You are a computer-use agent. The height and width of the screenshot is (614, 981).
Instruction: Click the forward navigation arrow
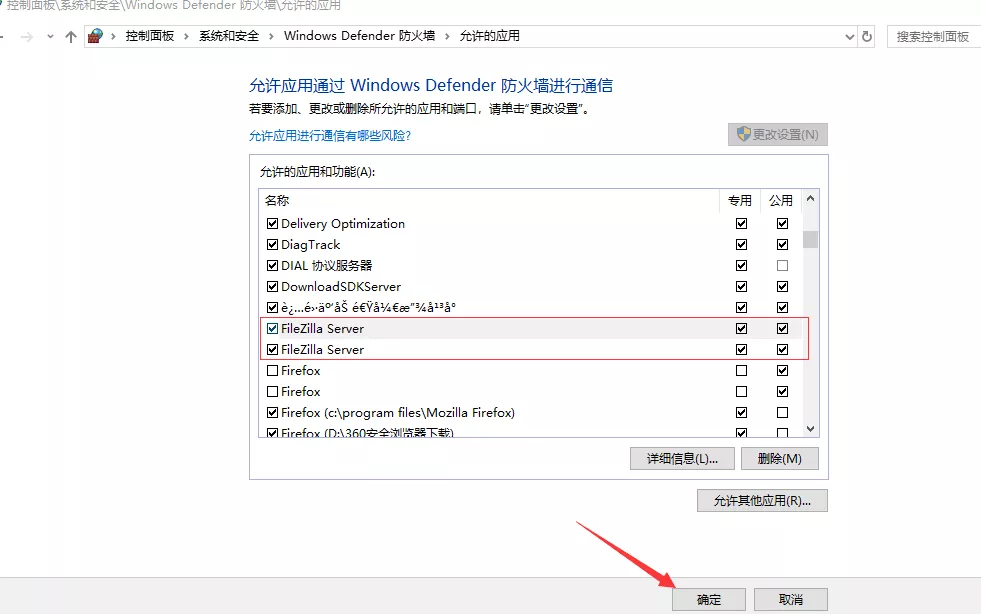point(26,37)
